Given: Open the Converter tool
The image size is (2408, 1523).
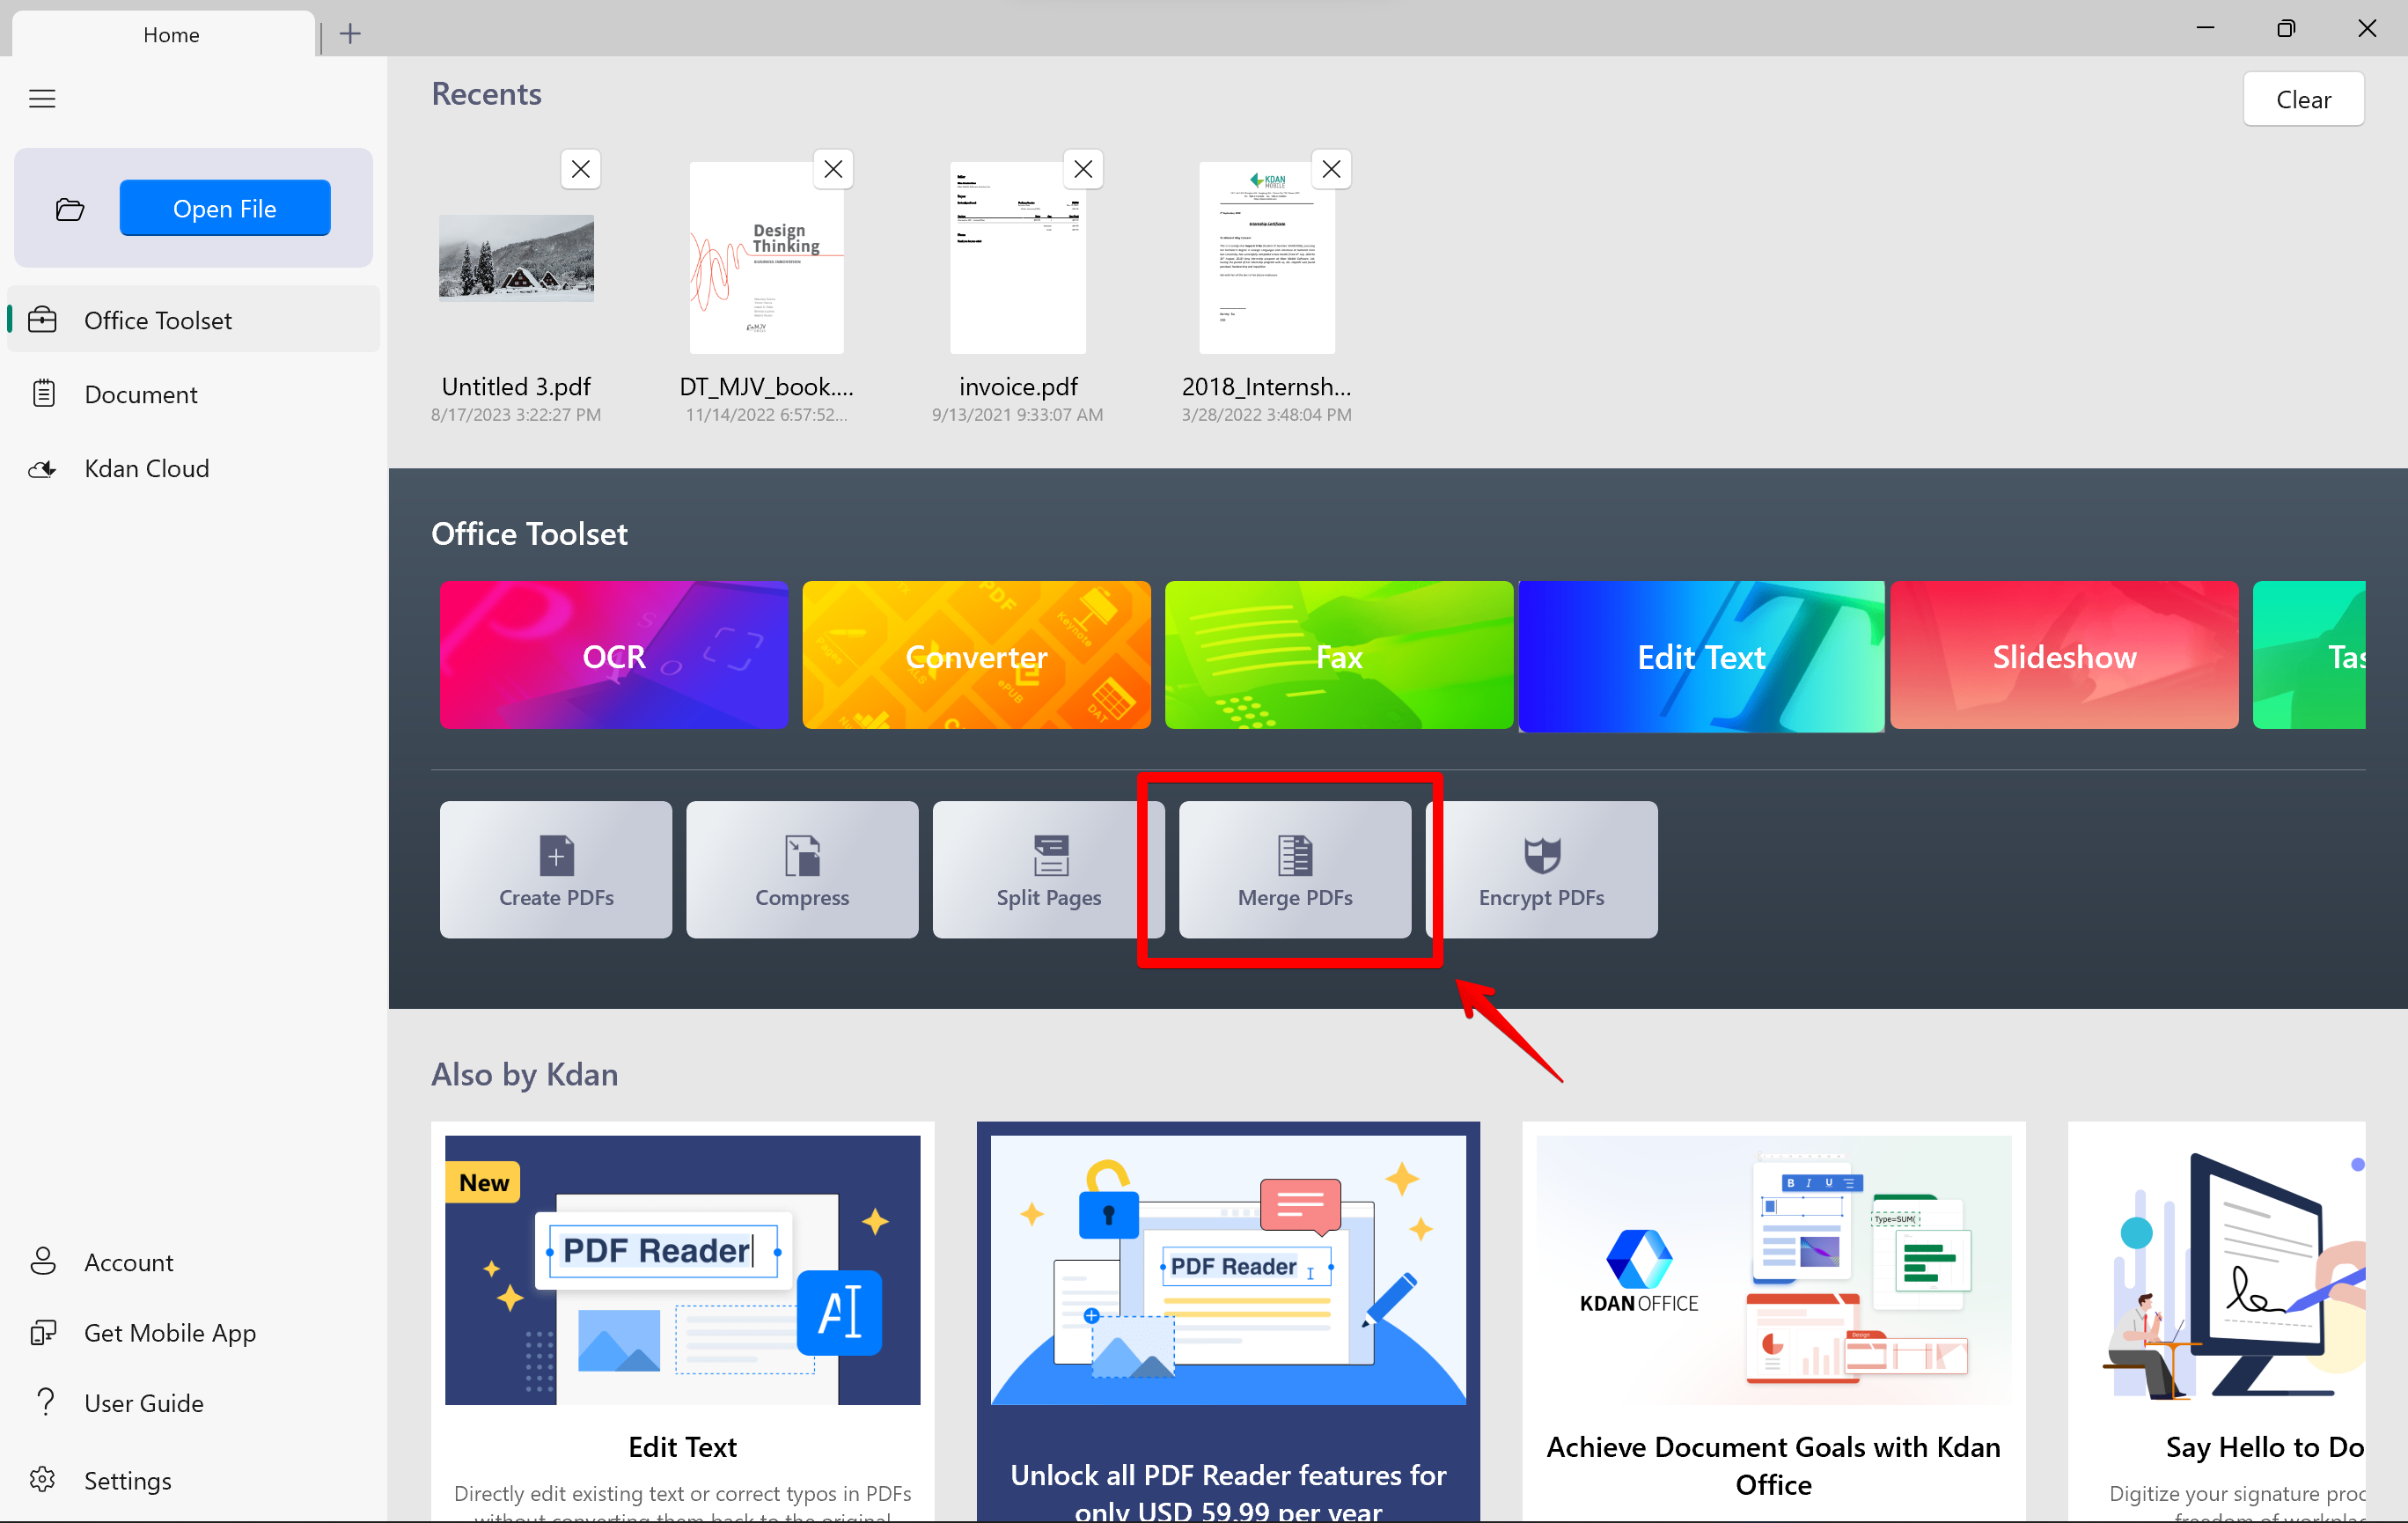Looking at the screenshot, I should click(976, 656).
